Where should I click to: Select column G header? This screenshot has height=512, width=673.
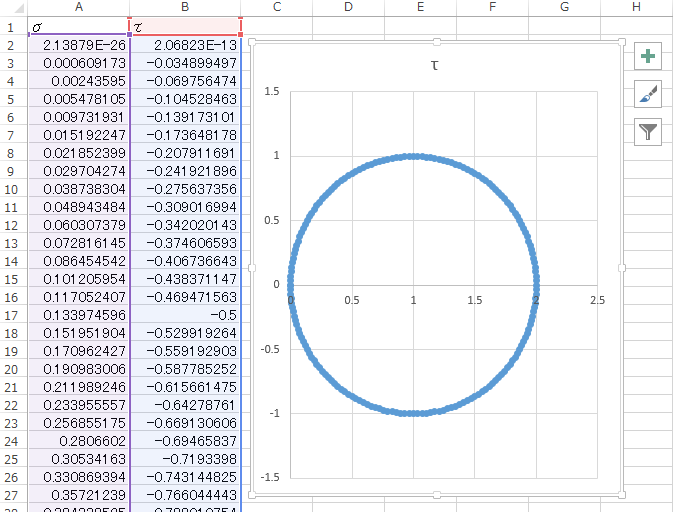(x=564, y=7)
